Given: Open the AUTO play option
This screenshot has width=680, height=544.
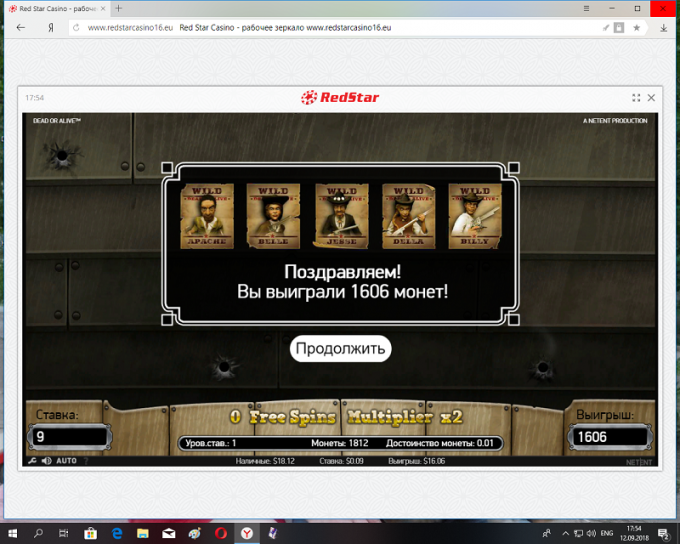Looking at the screenshot, I should (x=66, y=461).
